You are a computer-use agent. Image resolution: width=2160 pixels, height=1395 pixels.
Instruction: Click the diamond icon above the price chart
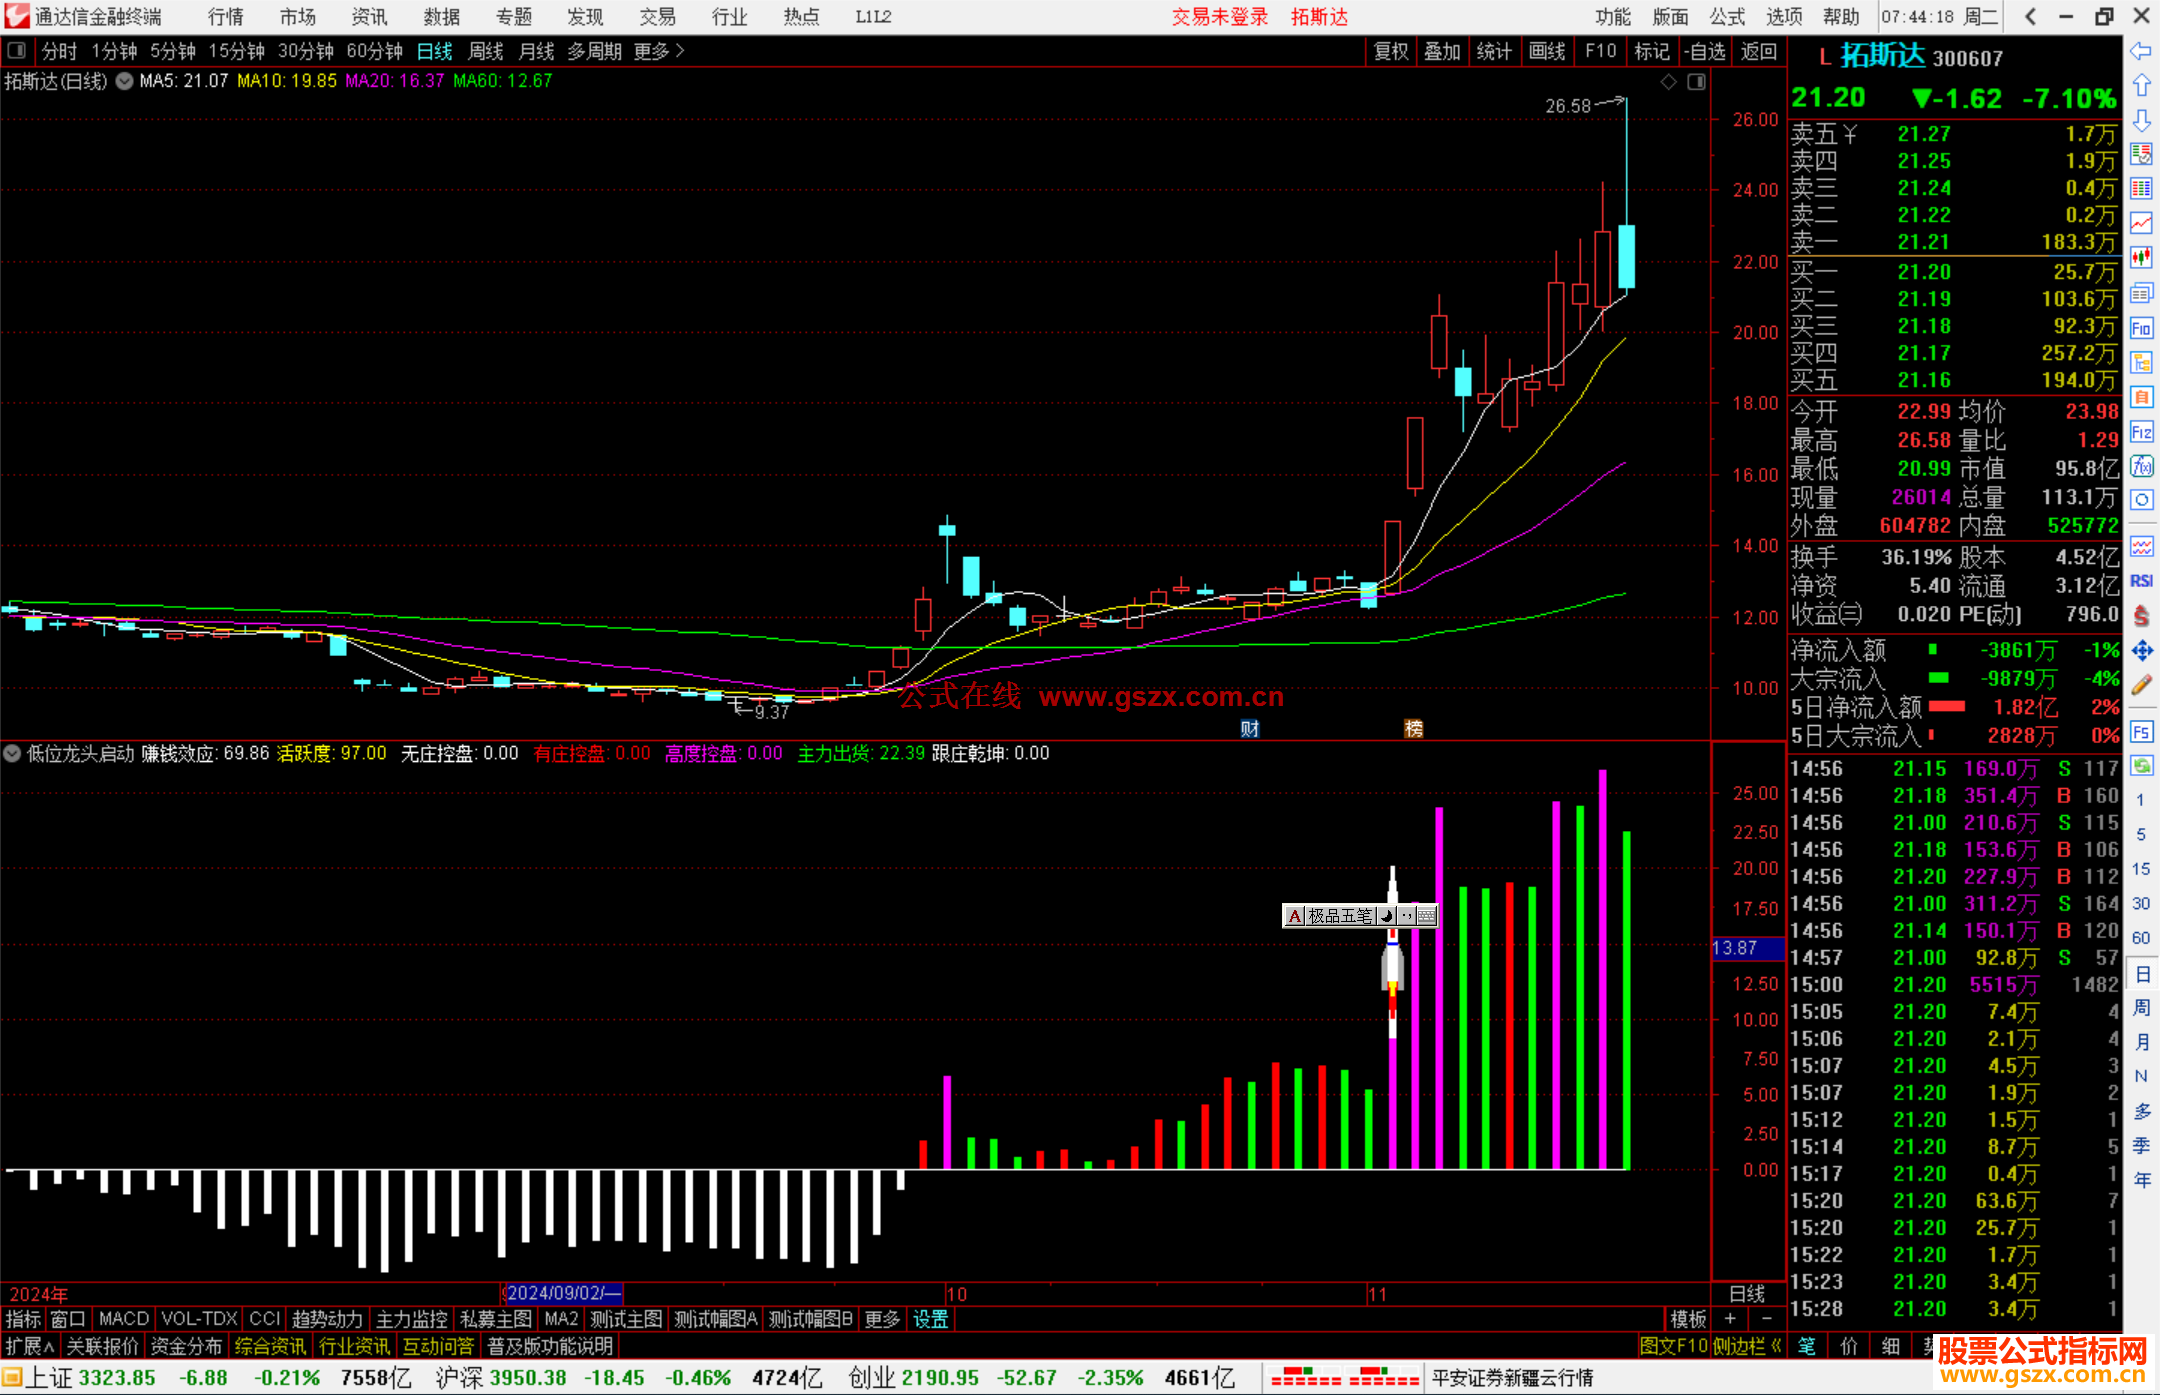pos(1668,82)
